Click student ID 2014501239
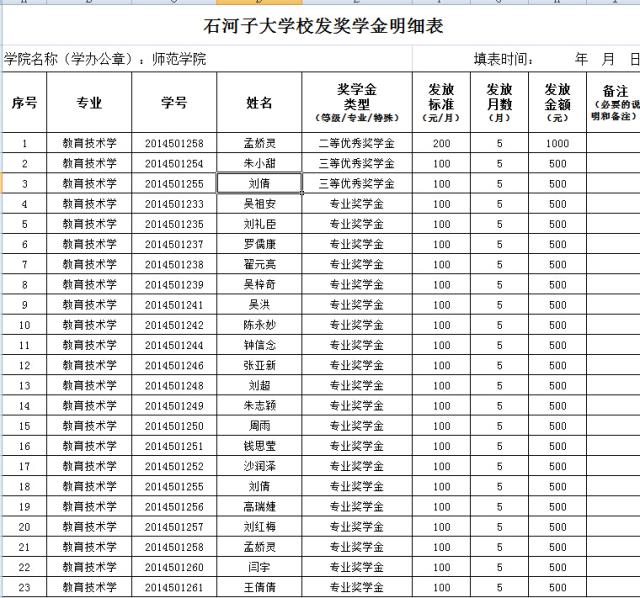This screenshot has width=640, height=598. point(174,285)
